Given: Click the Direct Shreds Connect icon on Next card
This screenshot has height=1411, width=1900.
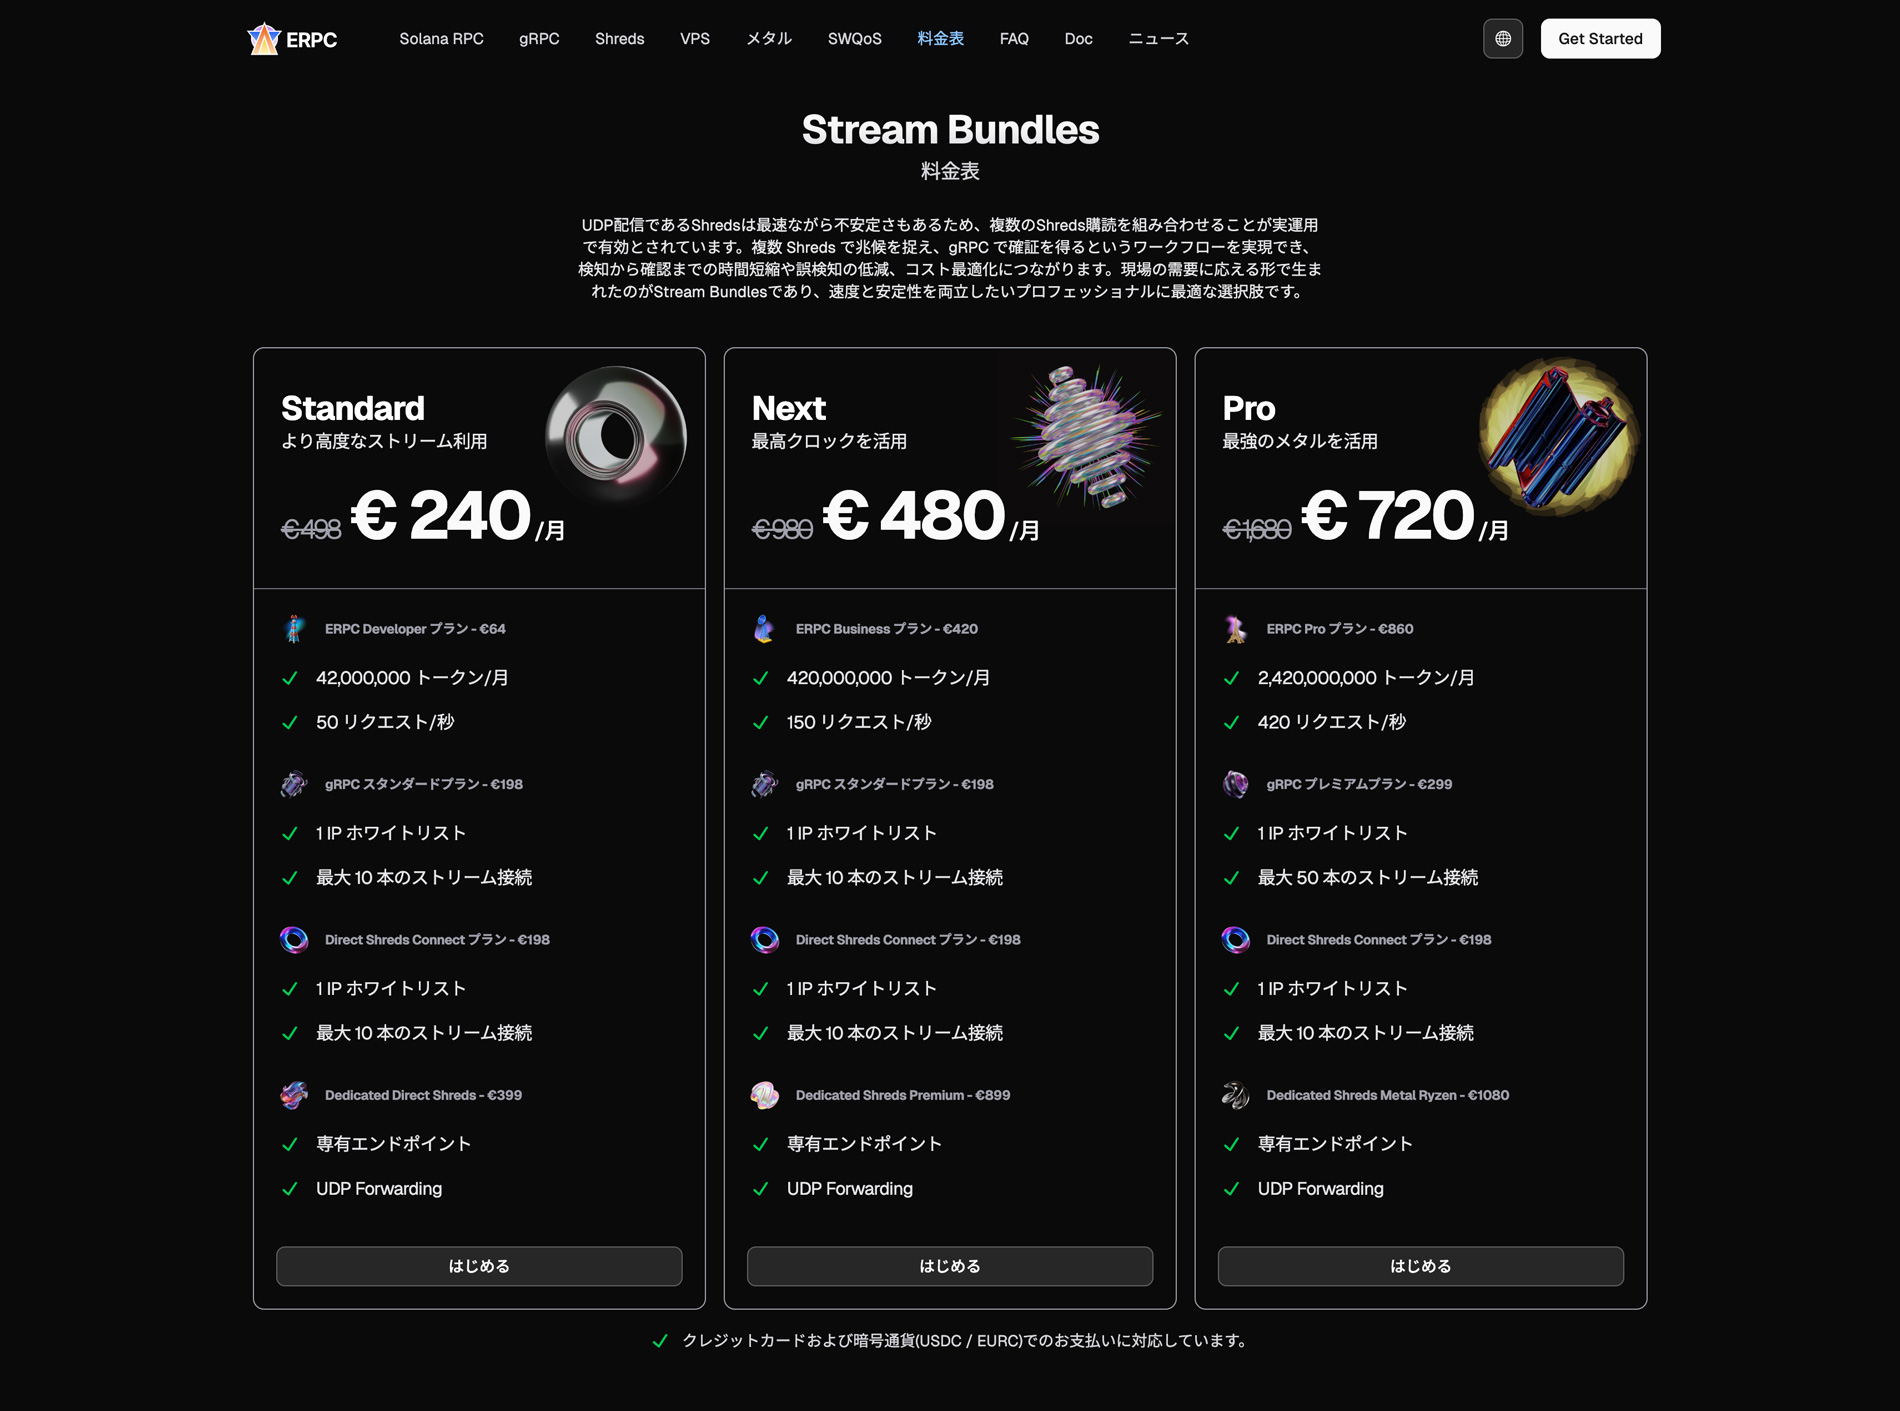Looking at the screenshot, I should pyautogui.click(x=764, y=939).
